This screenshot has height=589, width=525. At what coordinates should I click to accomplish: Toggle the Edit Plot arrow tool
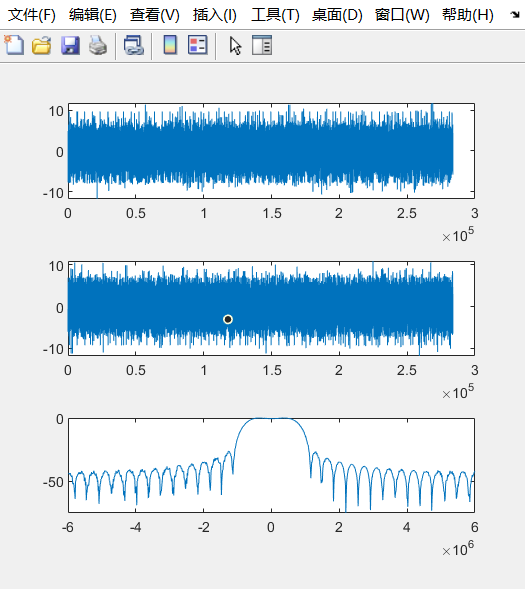(235, 46)
